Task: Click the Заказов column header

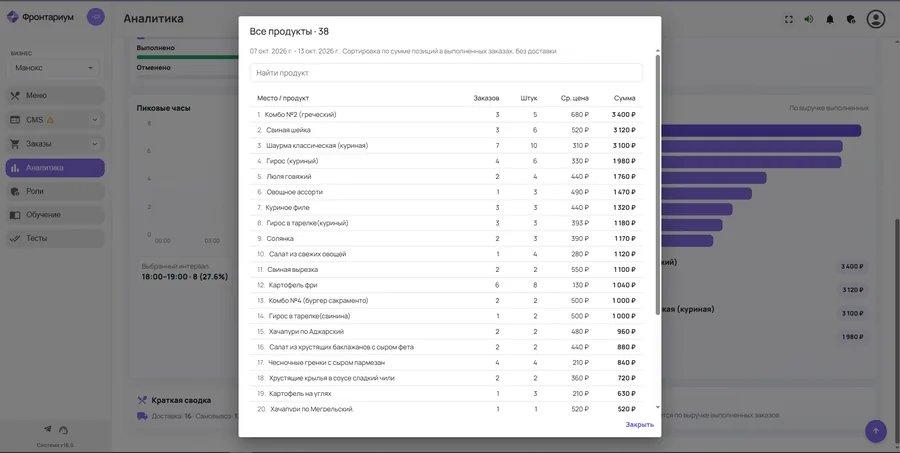Action: coord(486,98)
